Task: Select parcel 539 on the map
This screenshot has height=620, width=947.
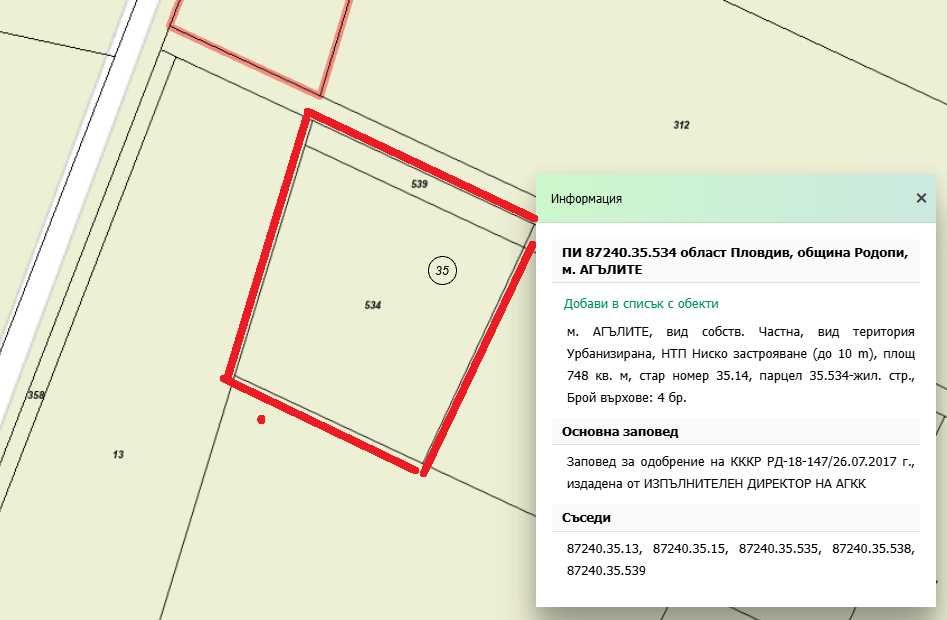Action: [420, 184]
